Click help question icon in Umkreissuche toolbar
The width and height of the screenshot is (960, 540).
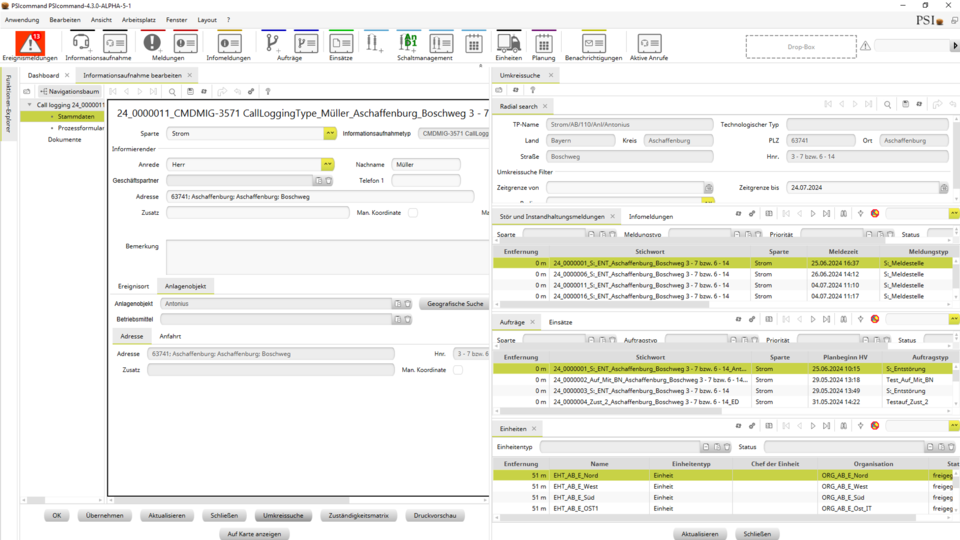pyautogui.click(x=533, y=90)
